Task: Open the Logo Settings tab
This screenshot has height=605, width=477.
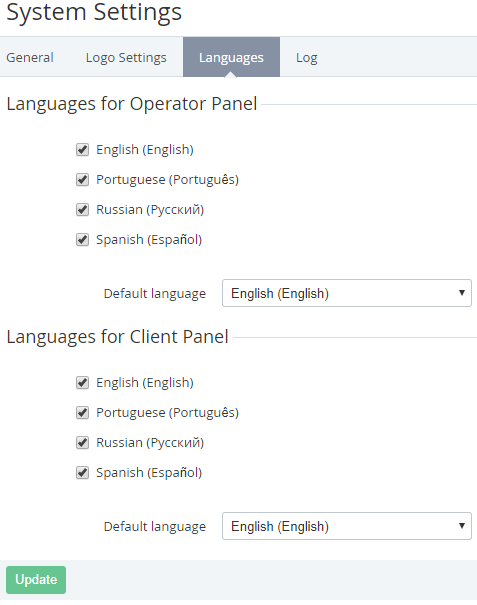Action: [x=126, y=57]
